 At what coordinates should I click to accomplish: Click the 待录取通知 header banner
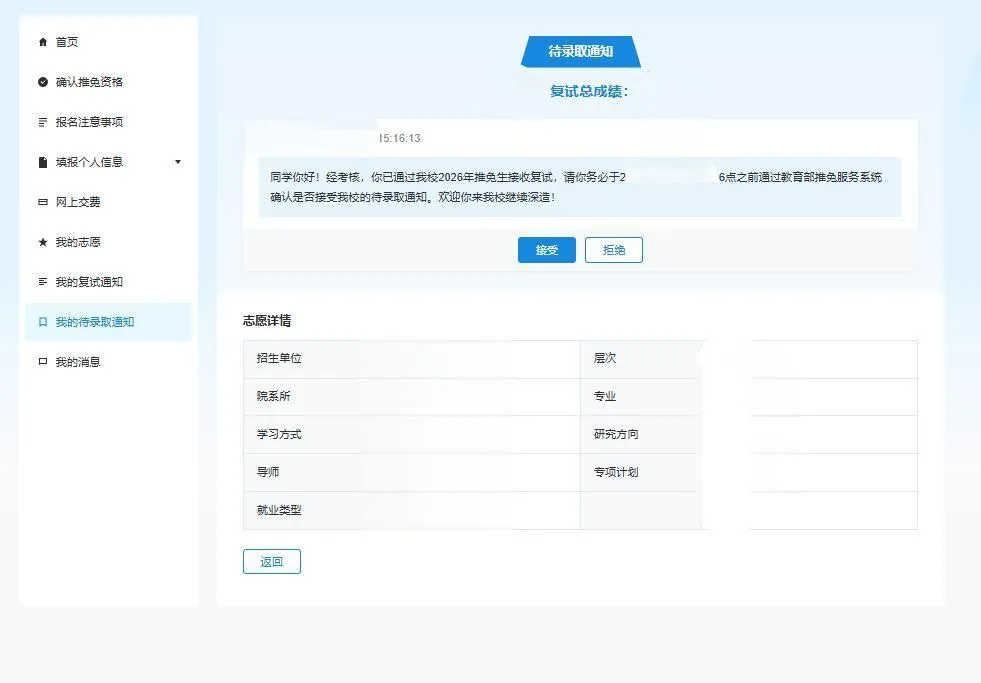click(581, 51)
